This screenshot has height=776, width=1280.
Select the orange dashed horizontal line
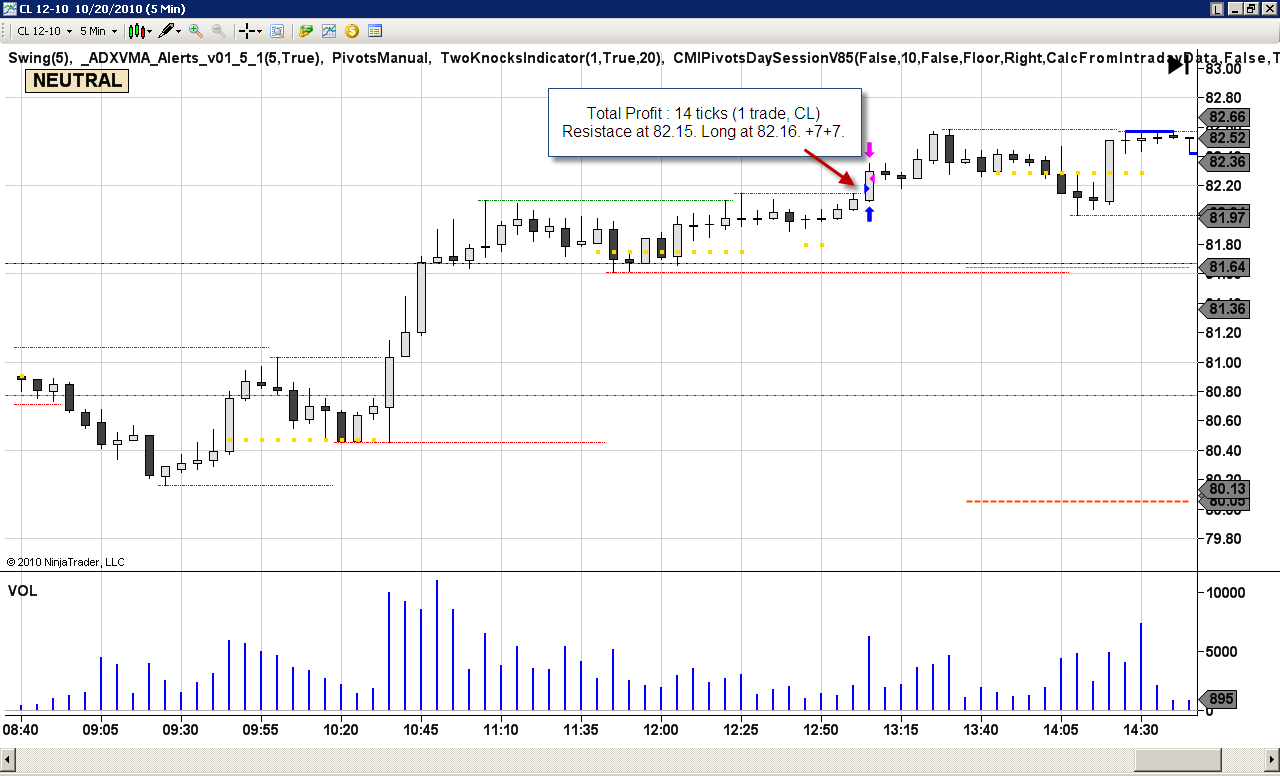1077,501
